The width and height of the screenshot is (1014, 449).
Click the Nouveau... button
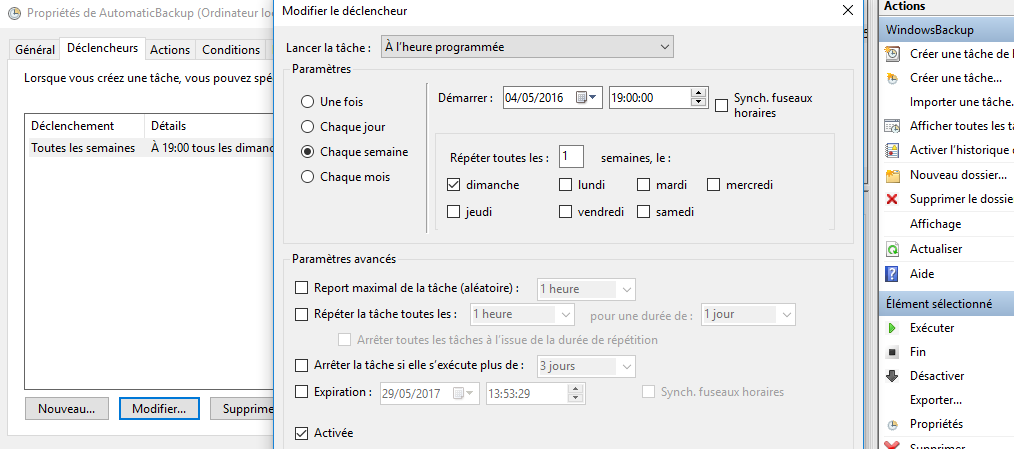(66, 409)
